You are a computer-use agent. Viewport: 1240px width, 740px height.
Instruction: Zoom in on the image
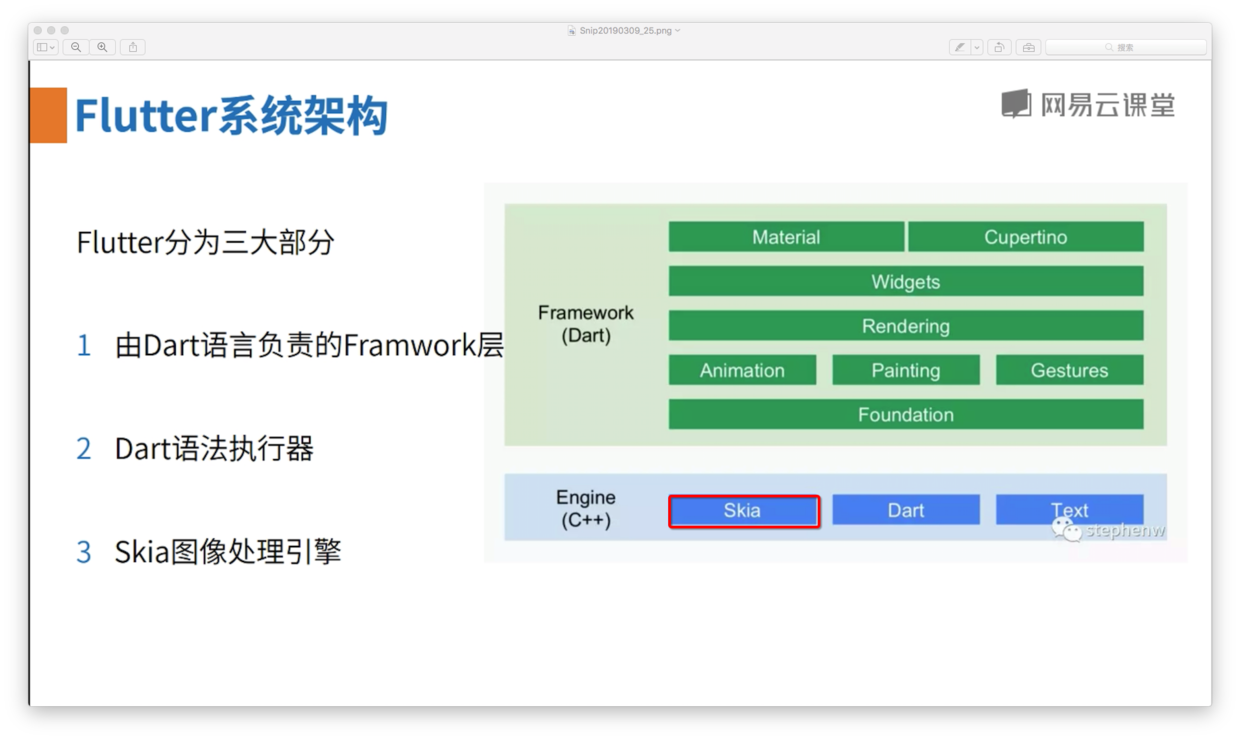pos(103,47)
